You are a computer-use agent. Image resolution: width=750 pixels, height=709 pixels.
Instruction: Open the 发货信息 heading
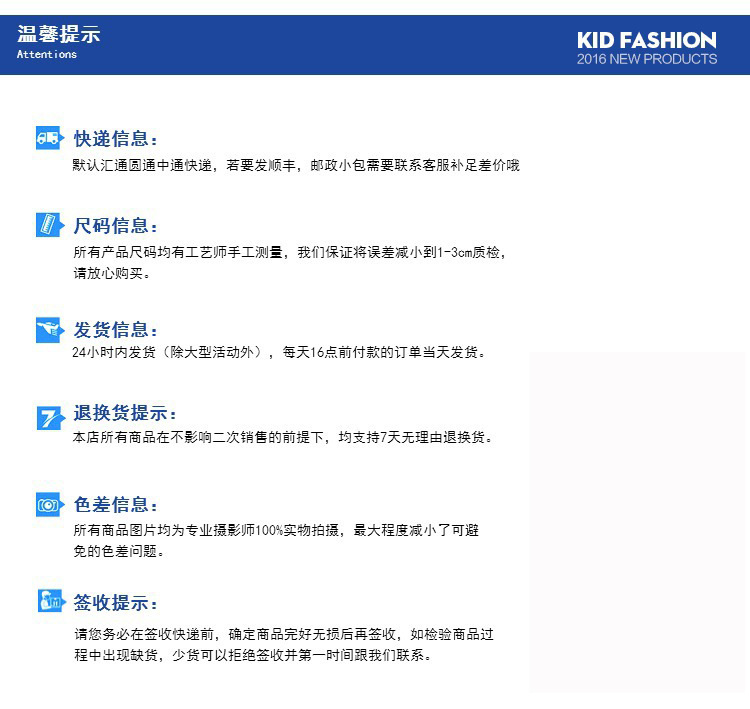coord(115,329)
